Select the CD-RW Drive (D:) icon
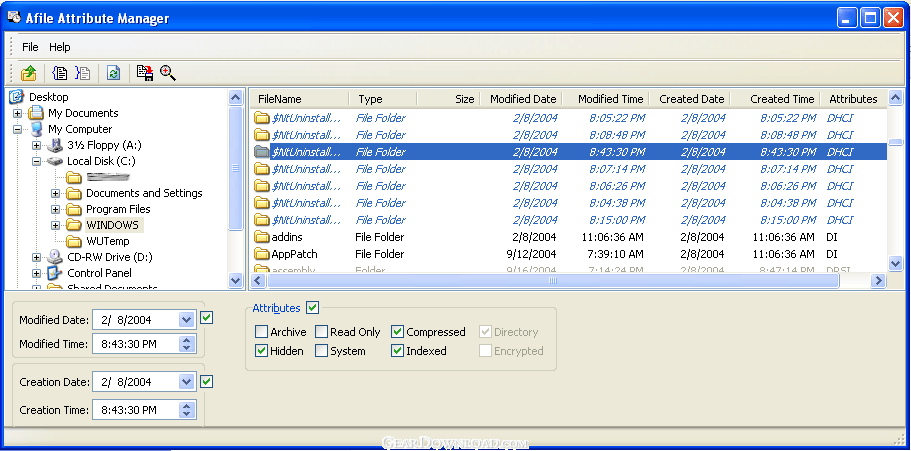Image resolution: width=911 pixels, height=451 pixels. coord(55,257)
